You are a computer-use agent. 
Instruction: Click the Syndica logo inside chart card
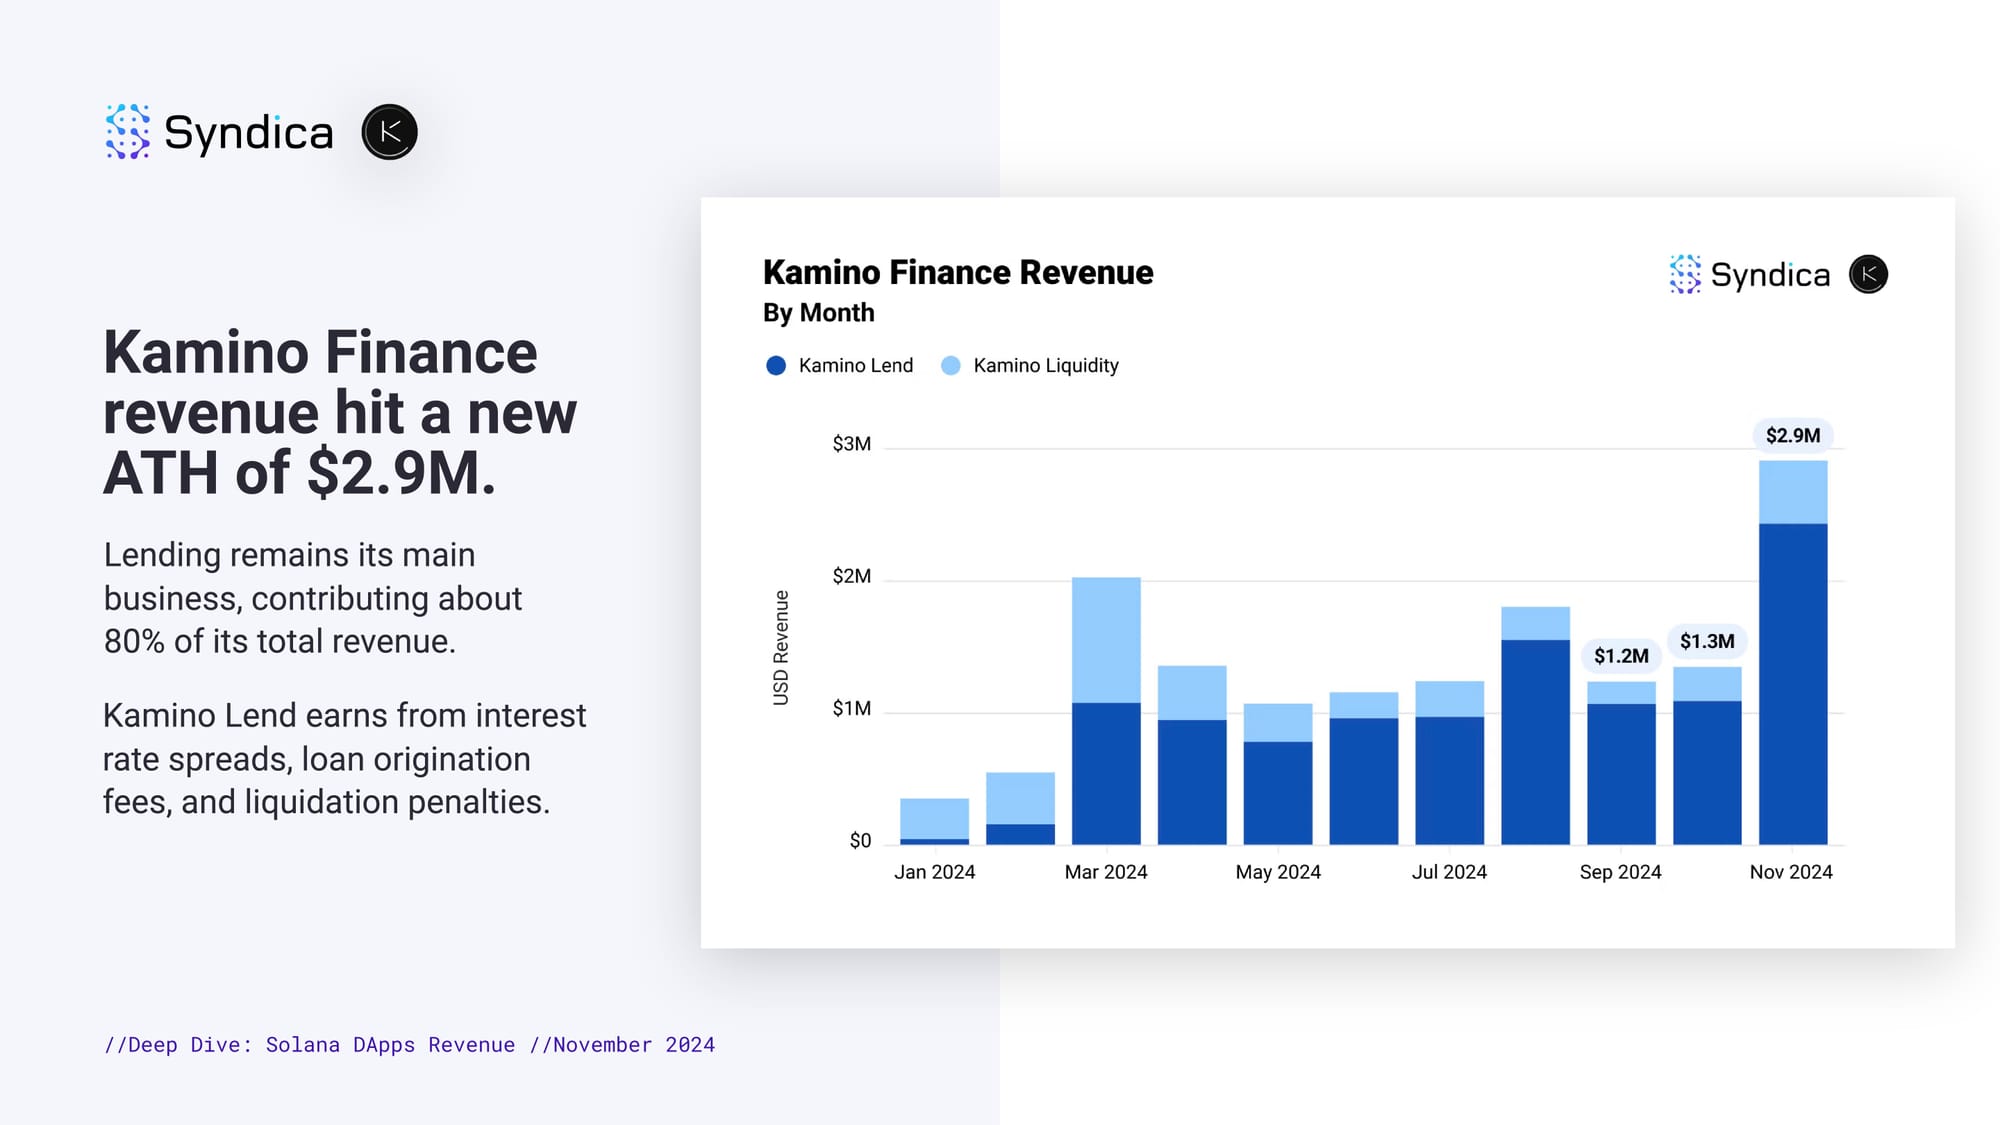[1684, 274]
